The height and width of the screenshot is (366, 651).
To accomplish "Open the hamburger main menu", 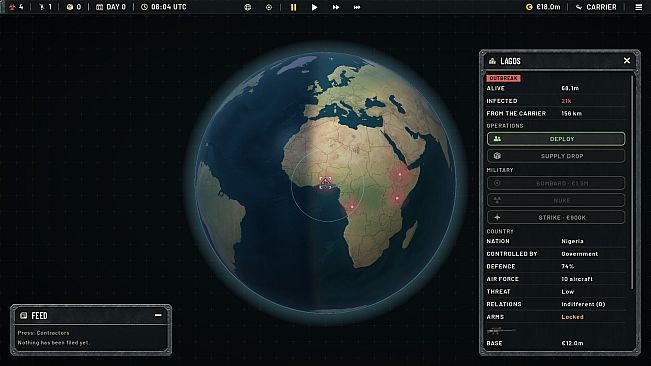I will tap(639, 7).
